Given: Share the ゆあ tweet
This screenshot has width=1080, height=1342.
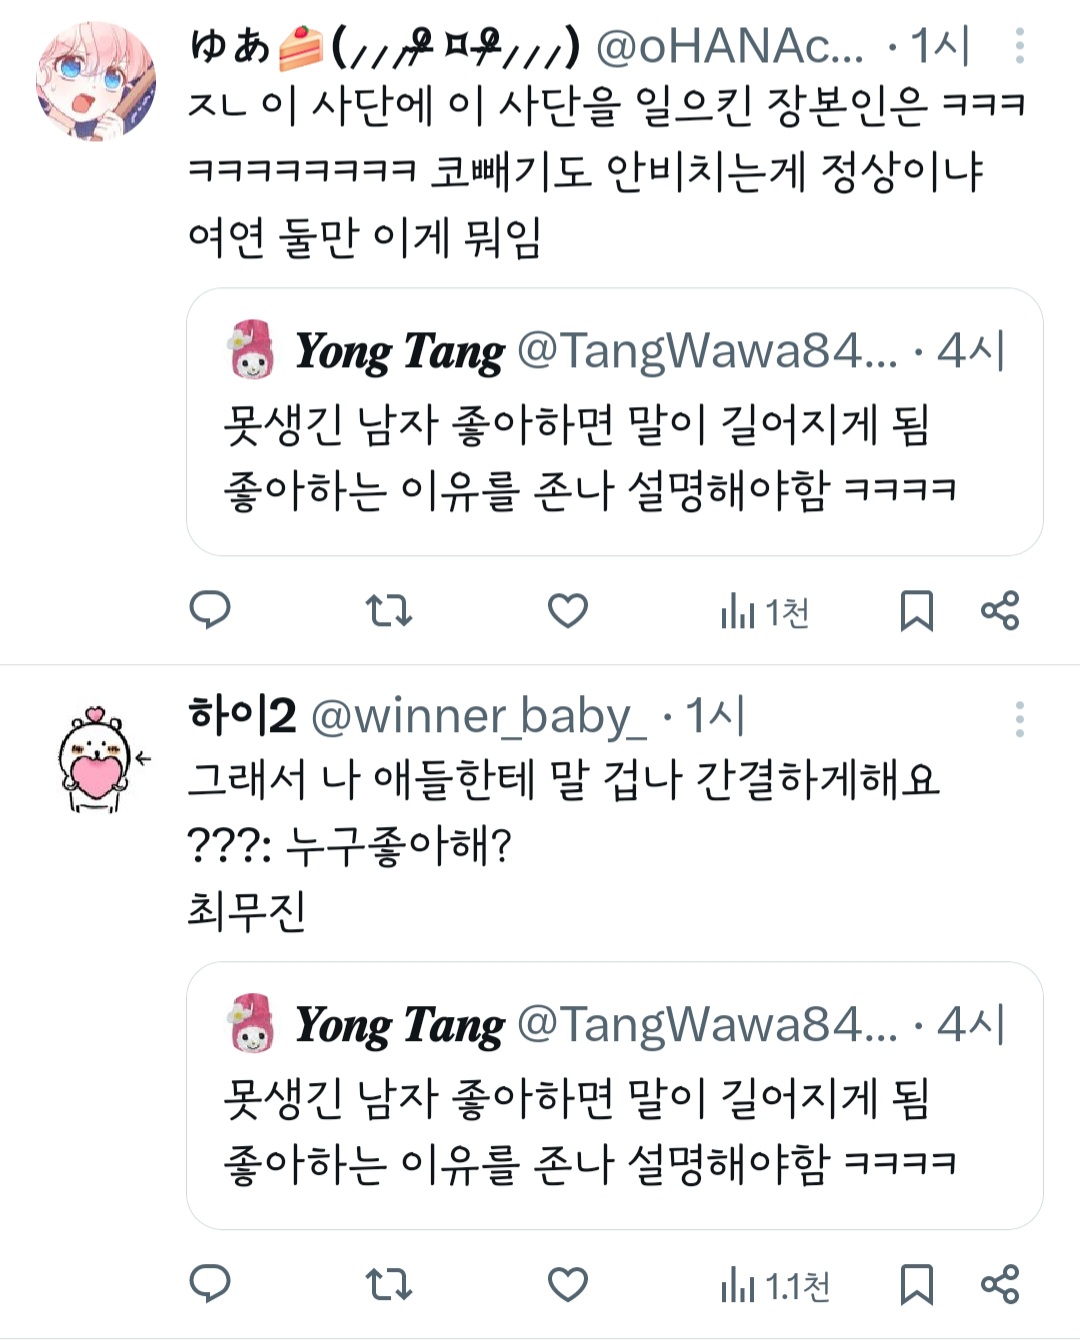Looking at the screenshot, I should pos(999,610).
